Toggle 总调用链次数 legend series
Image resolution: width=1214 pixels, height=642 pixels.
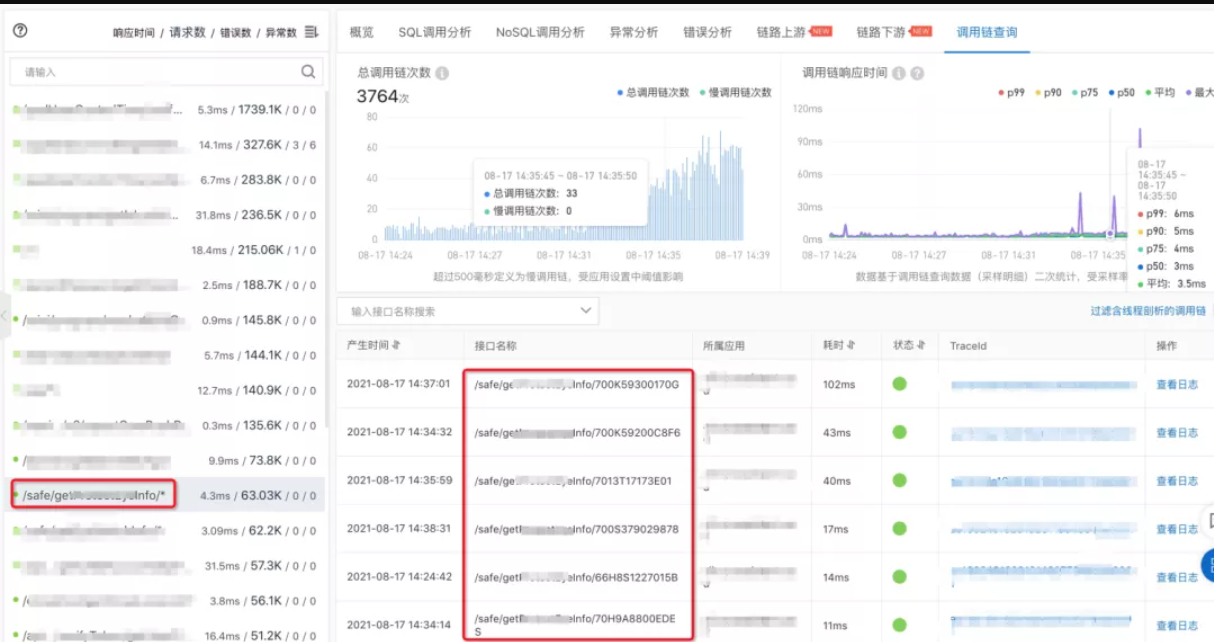(x=653, y=92)
